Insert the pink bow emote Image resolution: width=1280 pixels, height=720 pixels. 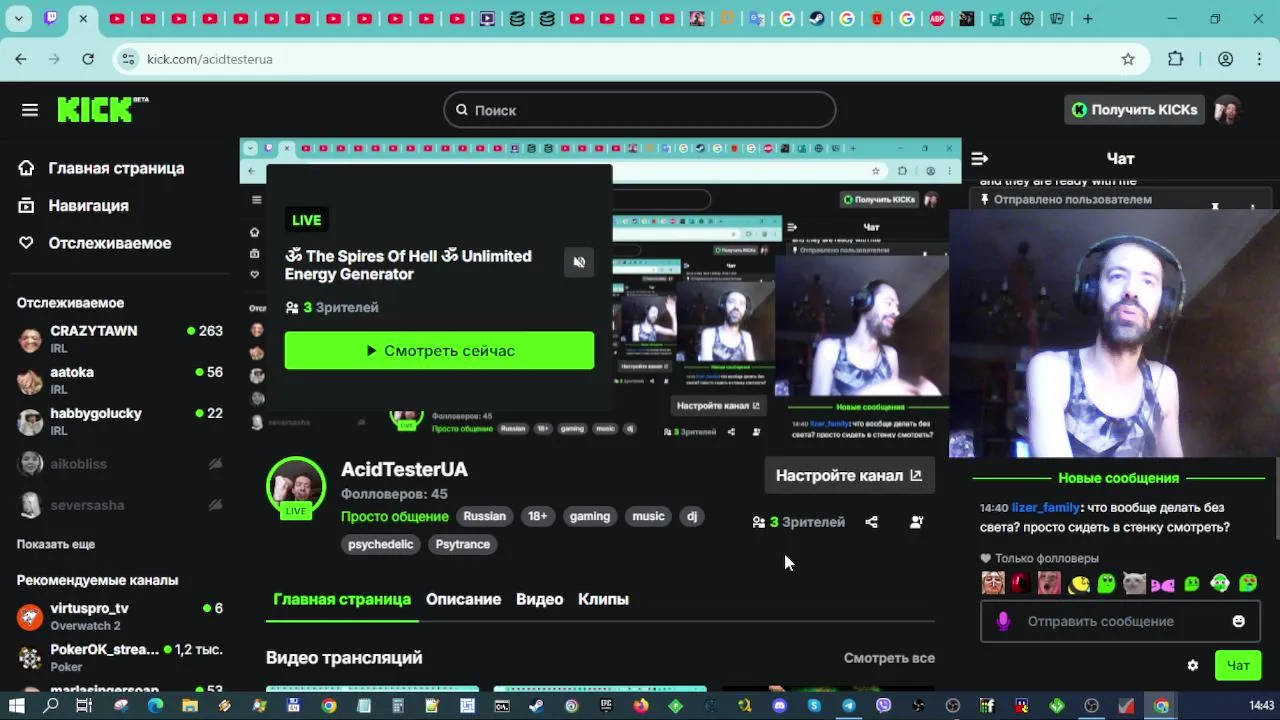1163,584
